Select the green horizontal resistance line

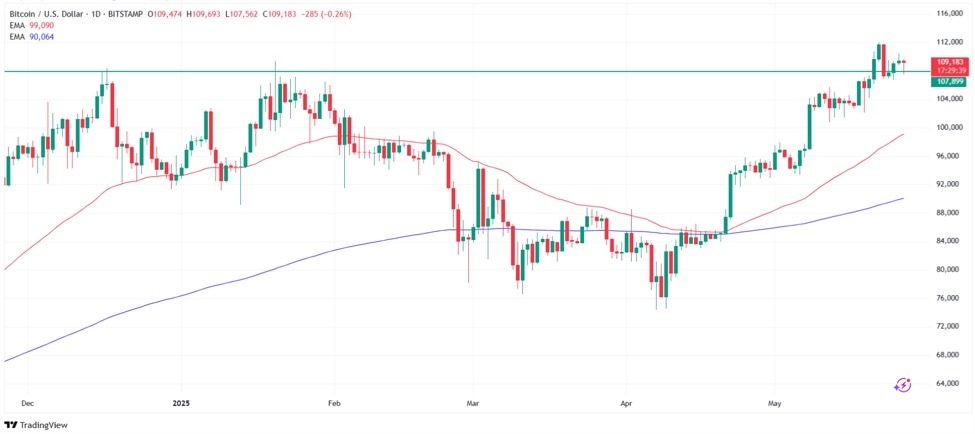click(x=466, y=72)
